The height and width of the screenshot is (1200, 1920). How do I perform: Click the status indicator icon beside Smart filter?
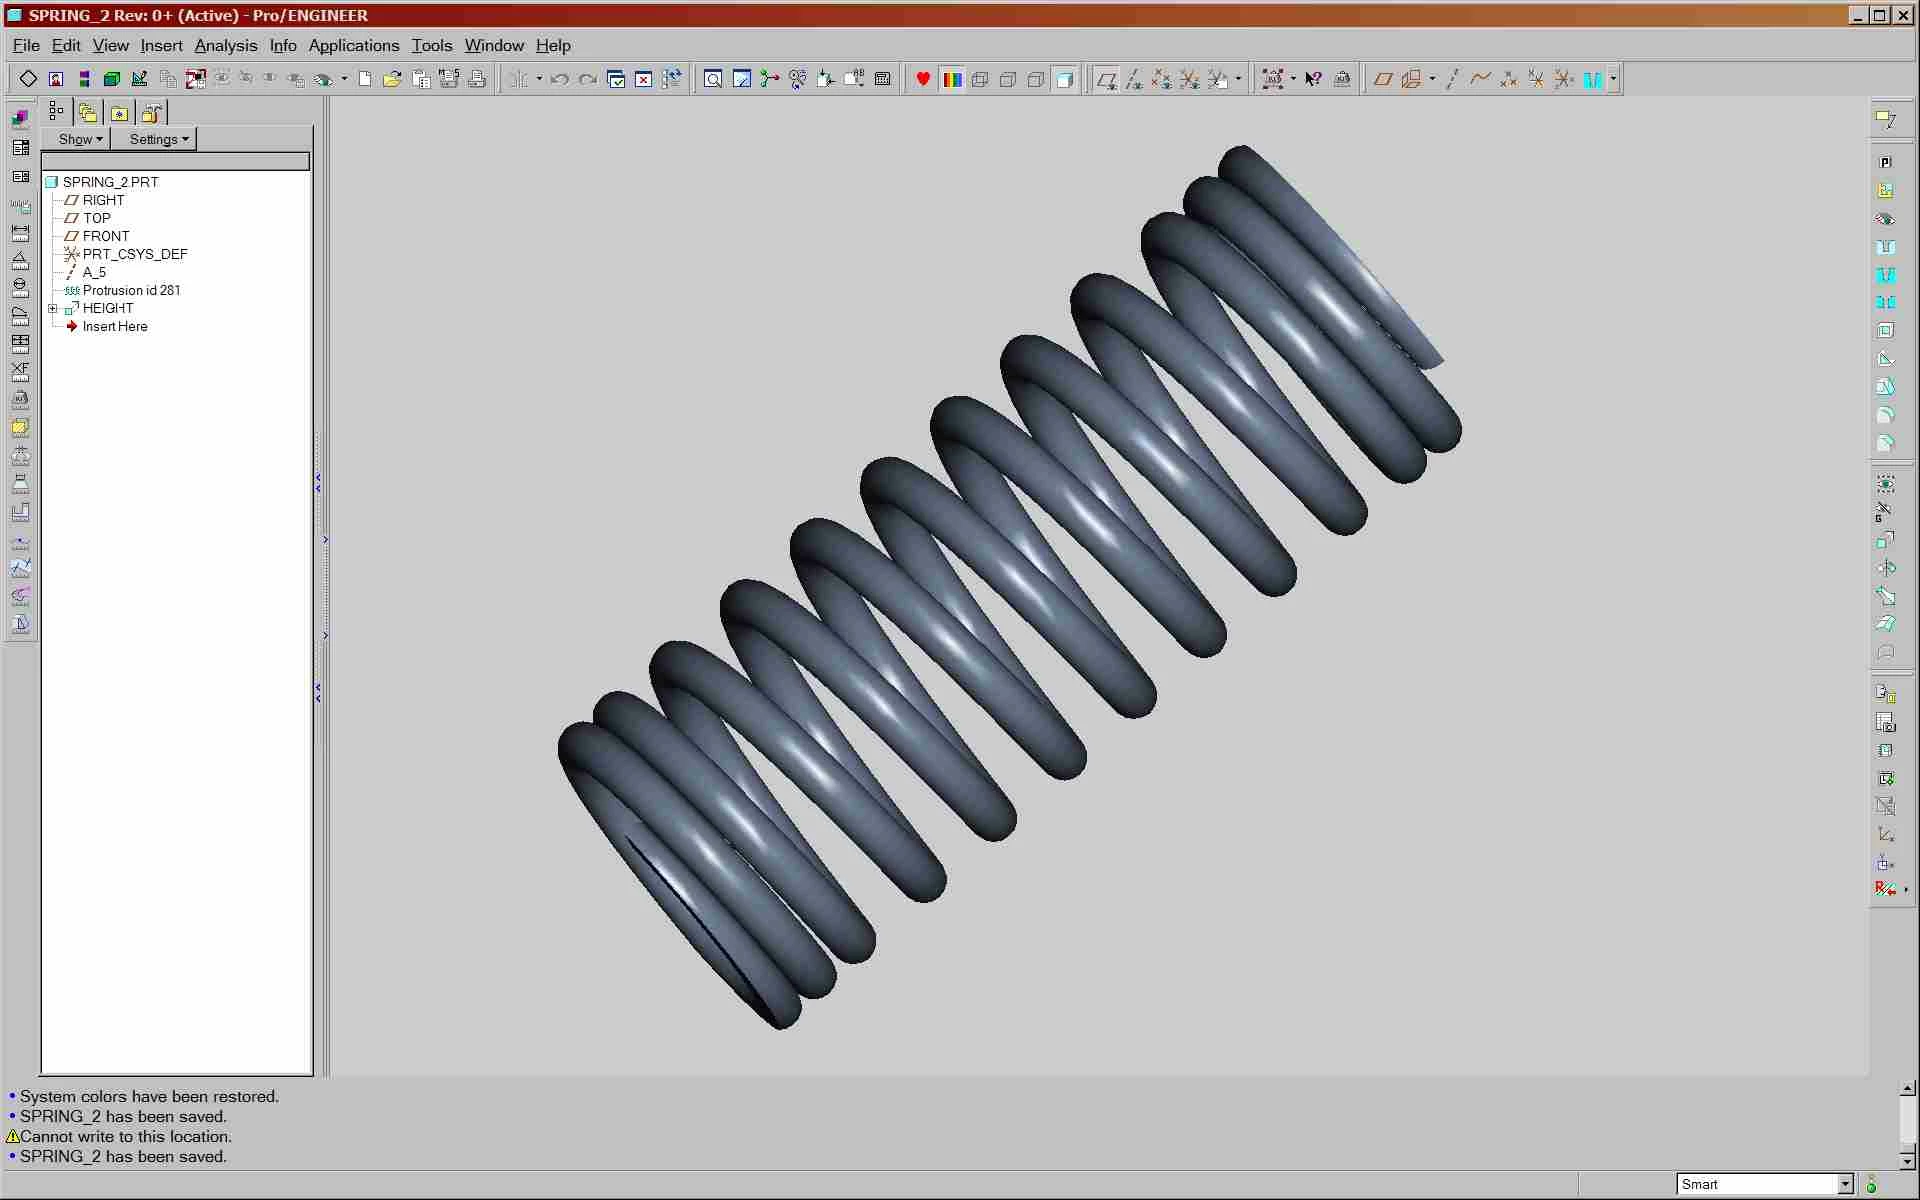click(x=1871, y=1185)
